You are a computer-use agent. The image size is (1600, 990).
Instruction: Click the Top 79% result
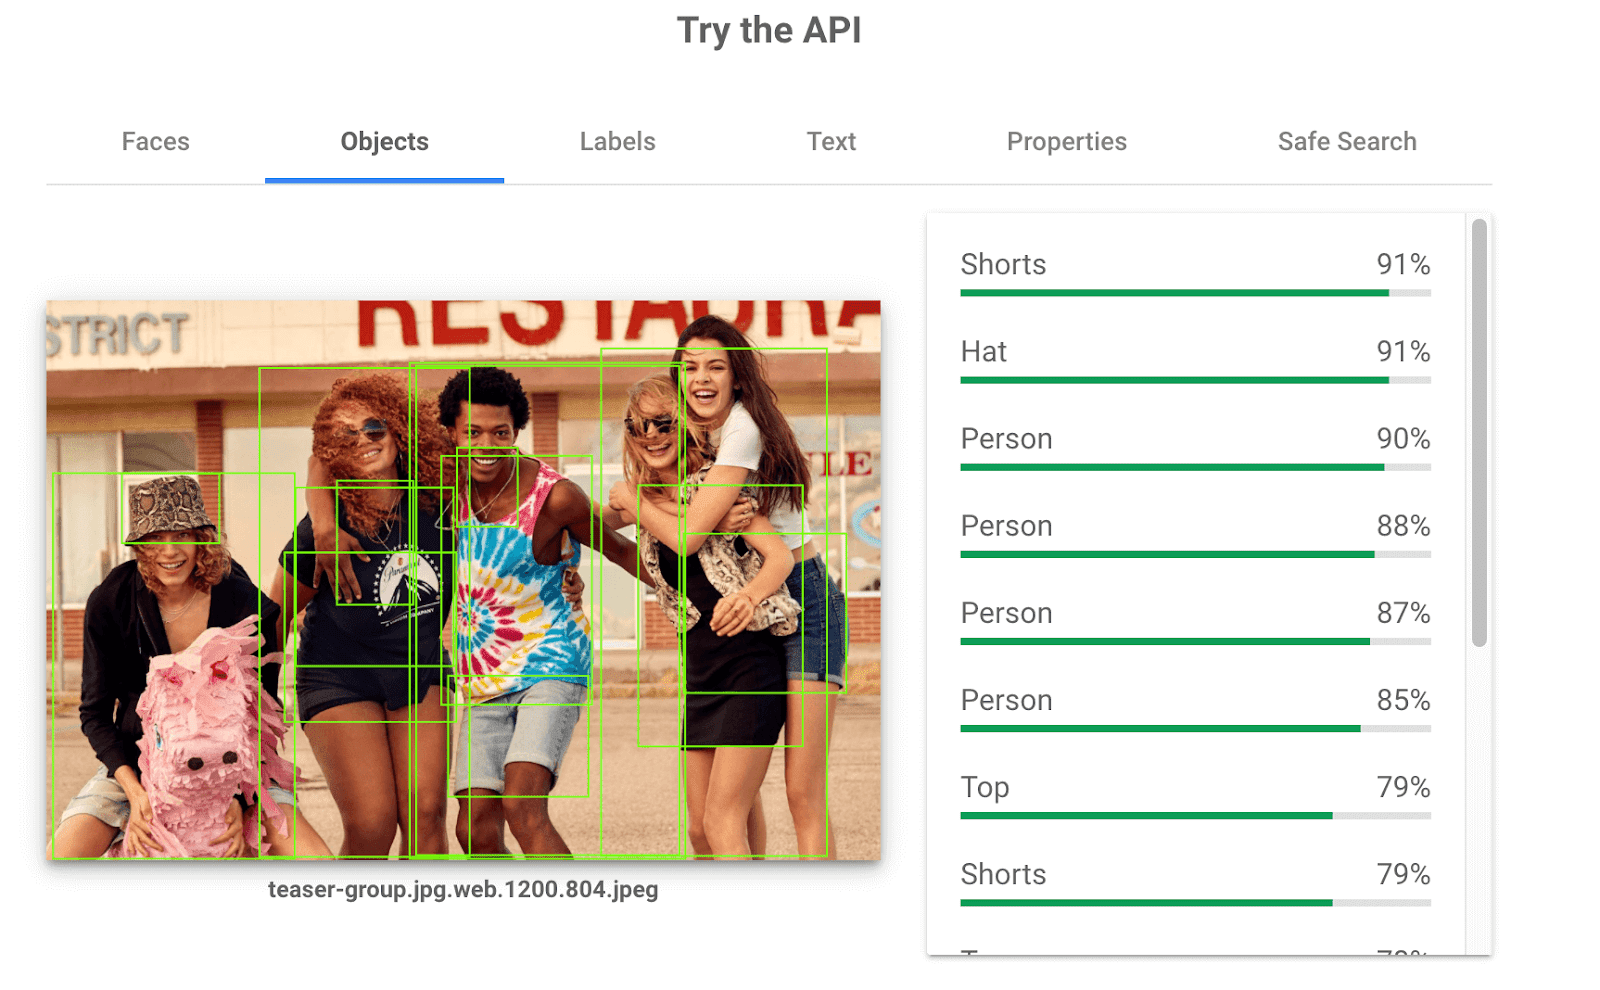[1195, 794]
